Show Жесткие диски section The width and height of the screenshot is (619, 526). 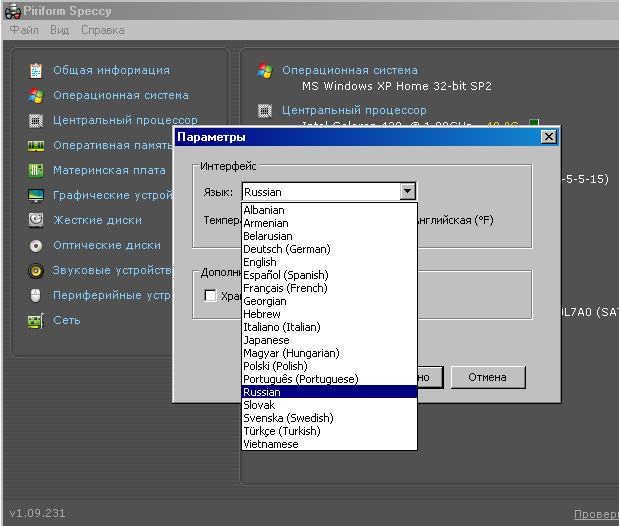[98, 220]
